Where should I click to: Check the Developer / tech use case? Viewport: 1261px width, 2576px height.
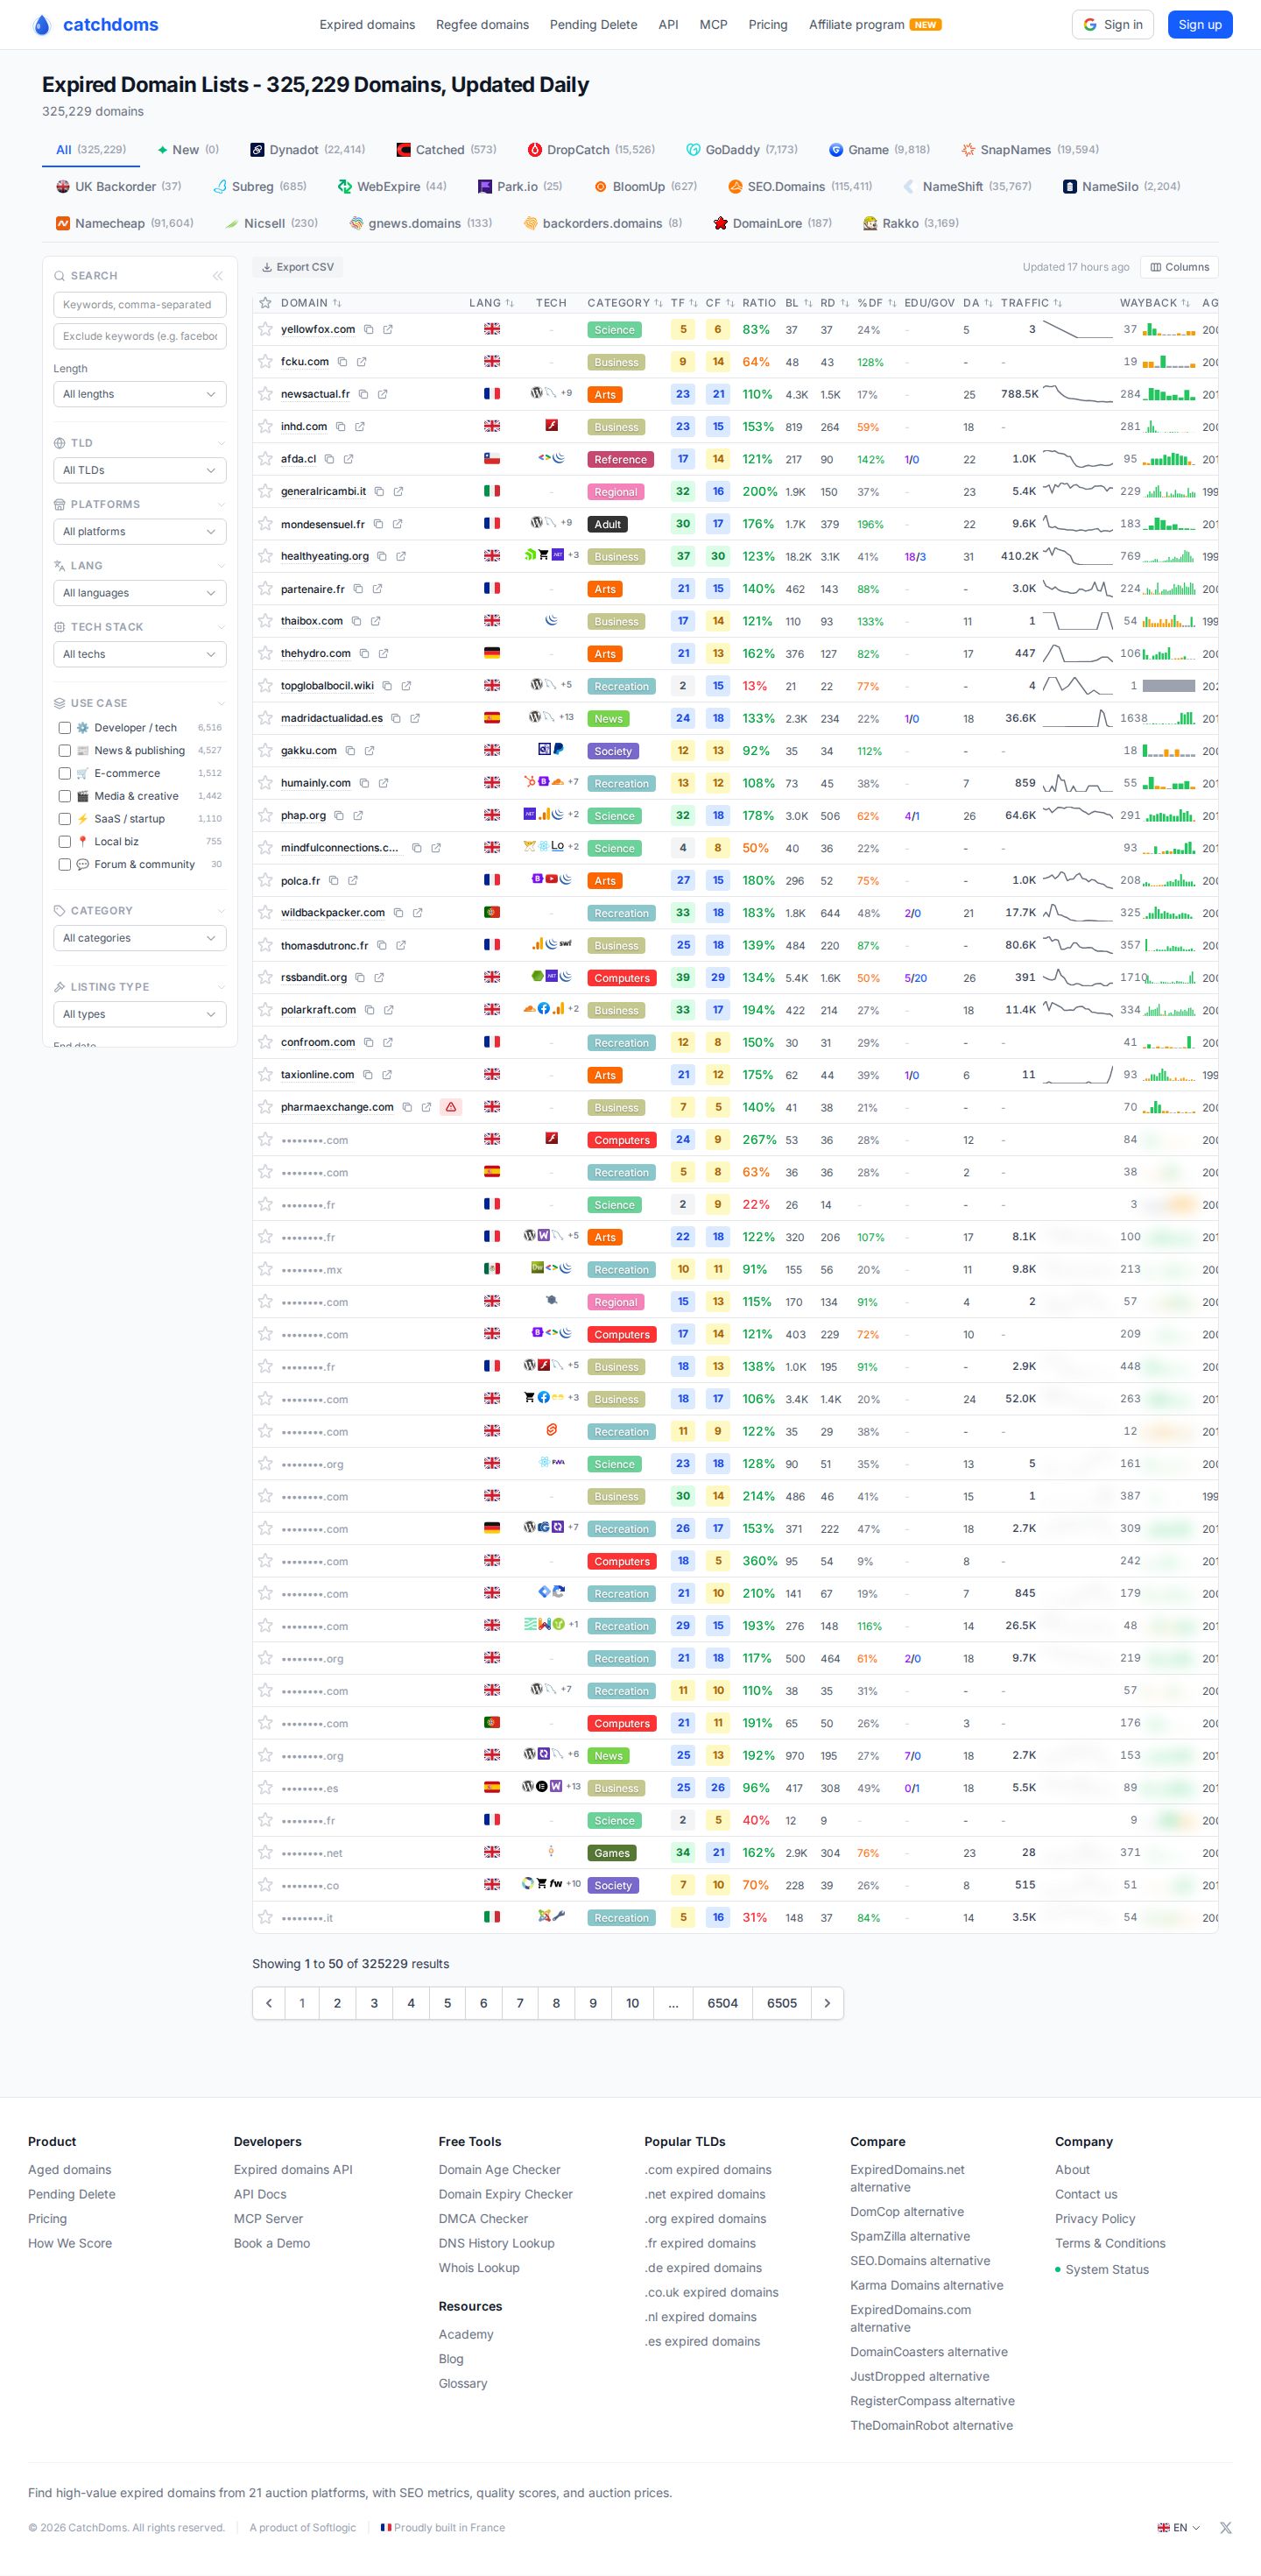pos(64,728)
